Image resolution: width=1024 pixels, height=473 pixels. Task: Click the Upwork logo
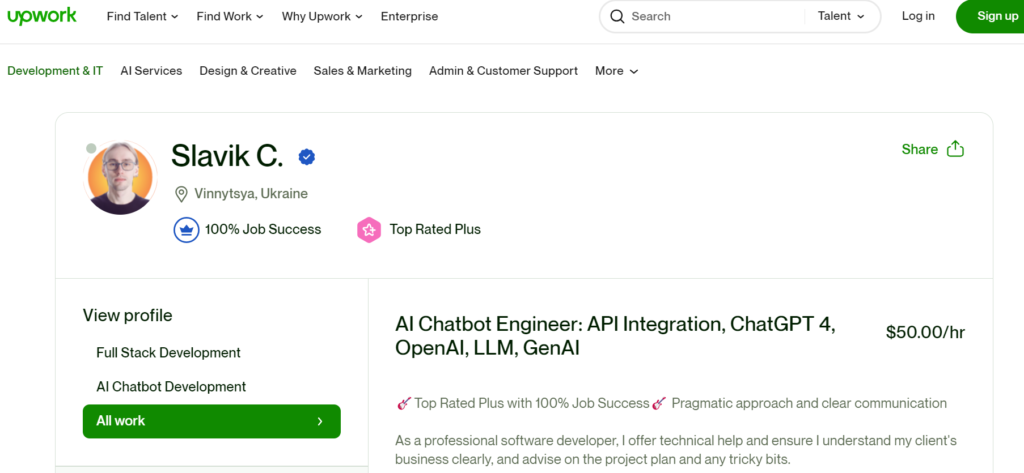point(42,17)
